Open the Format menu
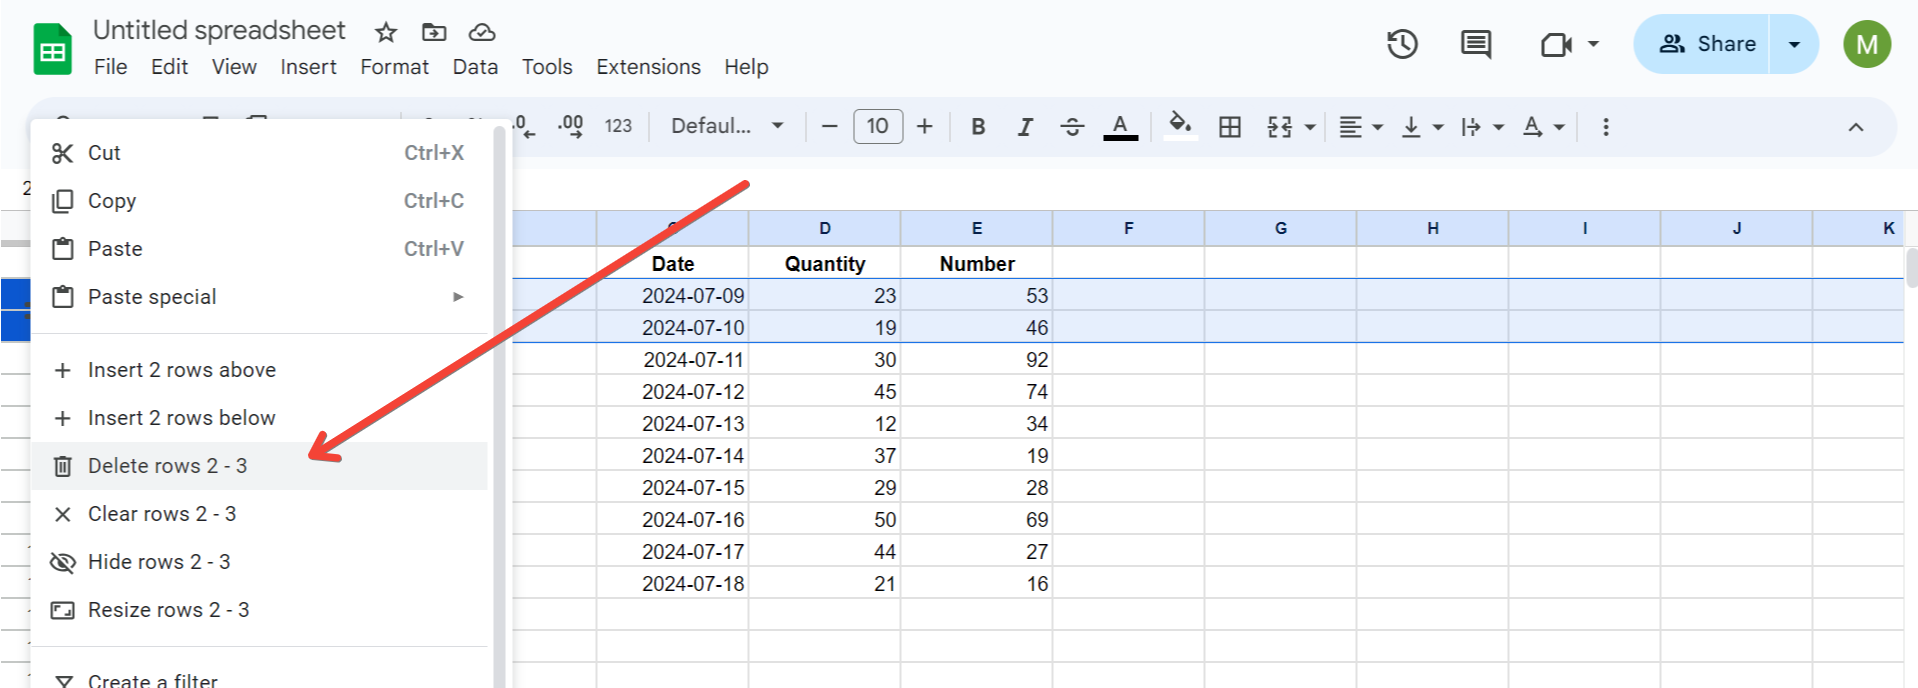 click(394, 67)
